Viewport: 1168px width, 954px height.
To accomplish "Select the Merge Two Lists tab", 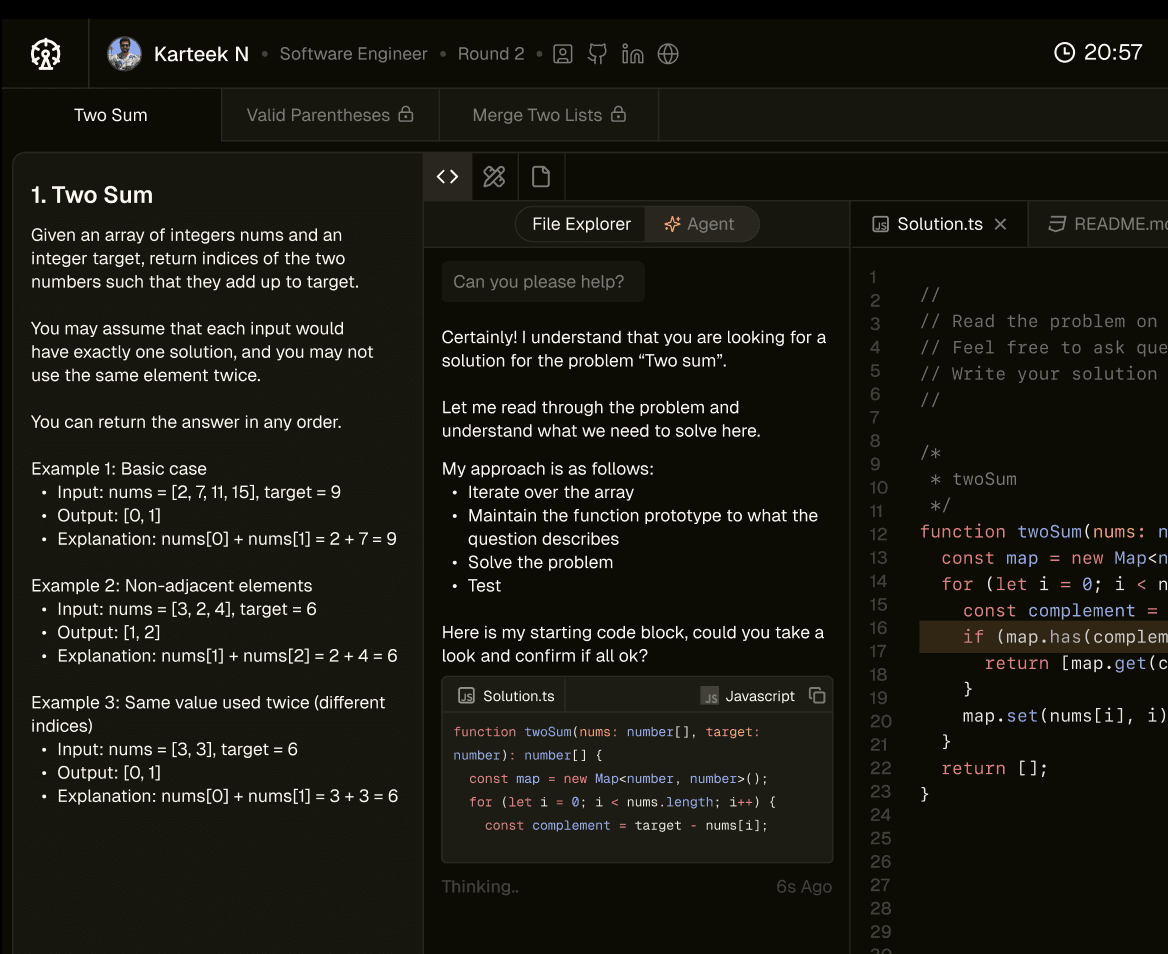I will coord(549,115).
